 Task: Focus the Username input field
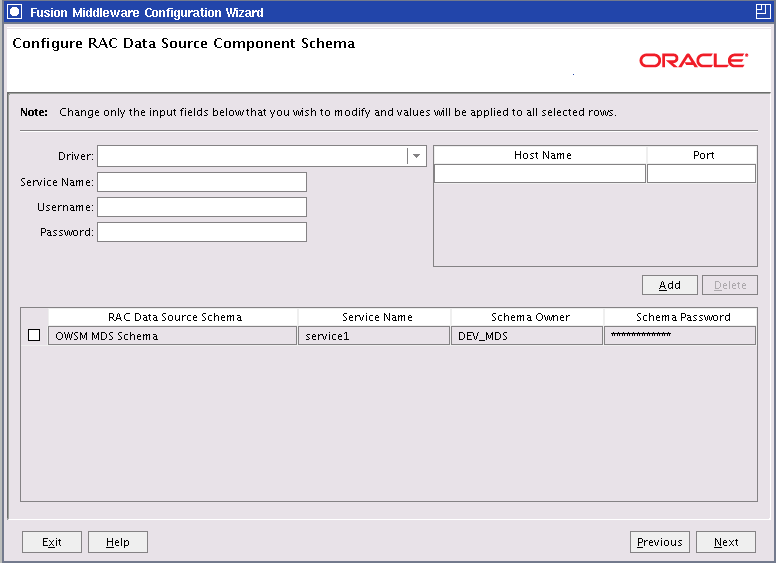202,207
